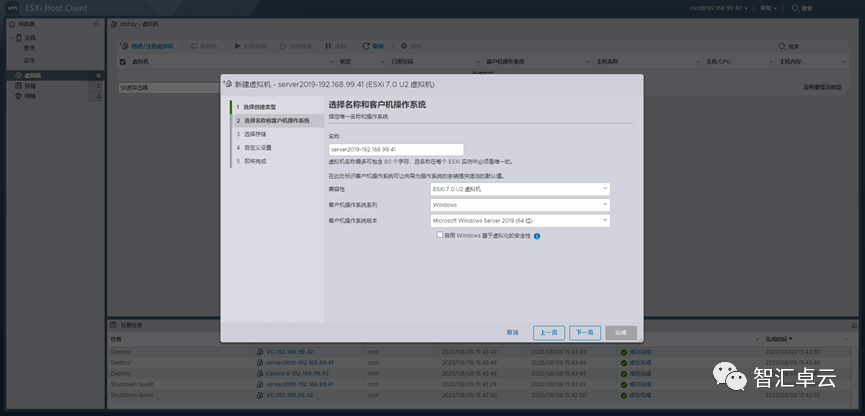Image resolution: width=865 pixels, height=416 pixels.
Task: Click the 上一页 previous button
Action: tap(549, 333)
